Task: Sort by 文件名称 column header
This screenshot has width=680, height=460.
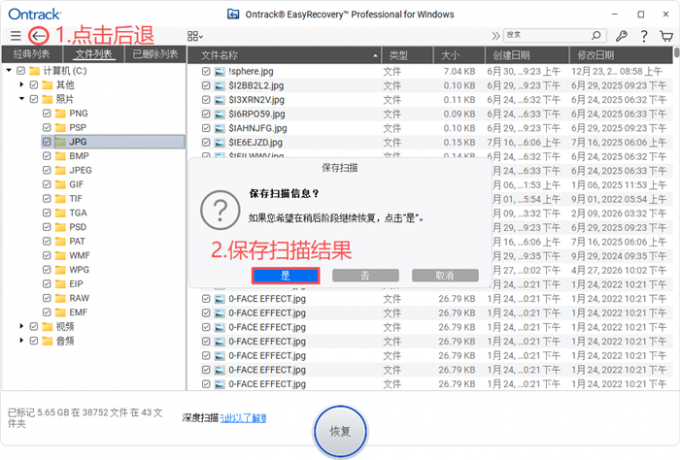Action: coord(284,55)
